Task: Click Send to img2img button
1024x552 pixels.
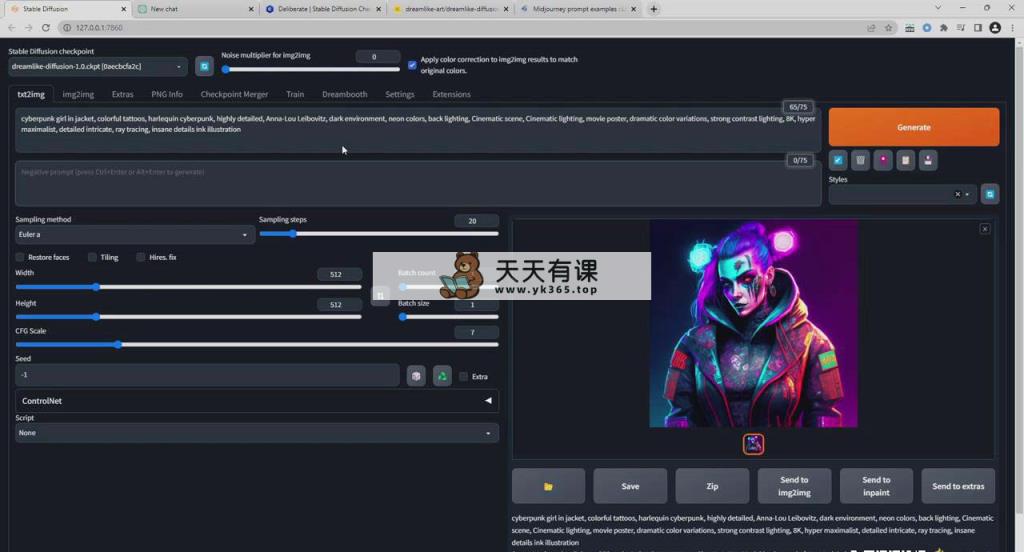Action: tap(794, 486)
